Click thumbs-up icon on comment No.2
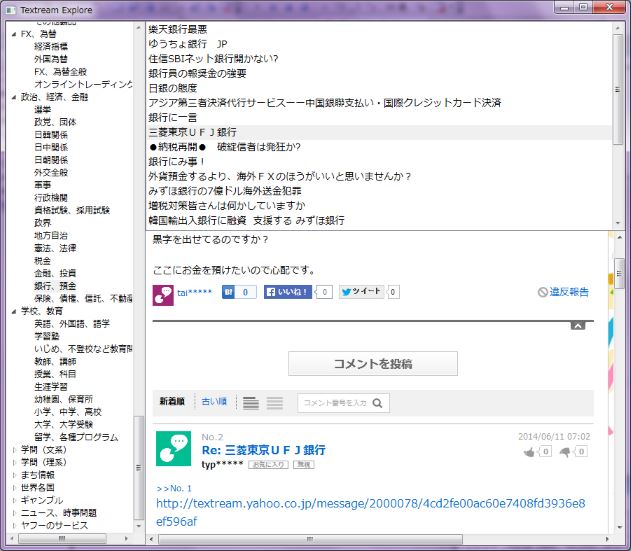Viewport: 631px width, 551px height. coord(529,452)
